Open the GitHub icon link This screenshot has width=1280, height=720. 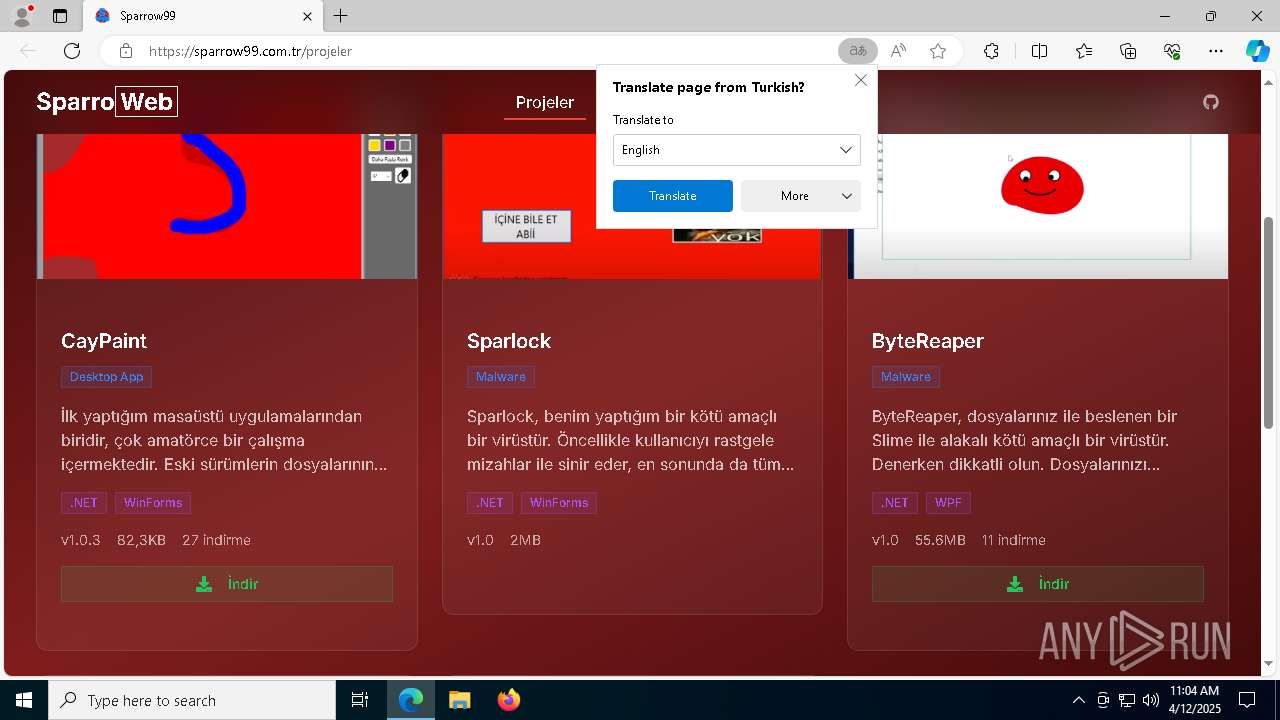(1211, 102)
